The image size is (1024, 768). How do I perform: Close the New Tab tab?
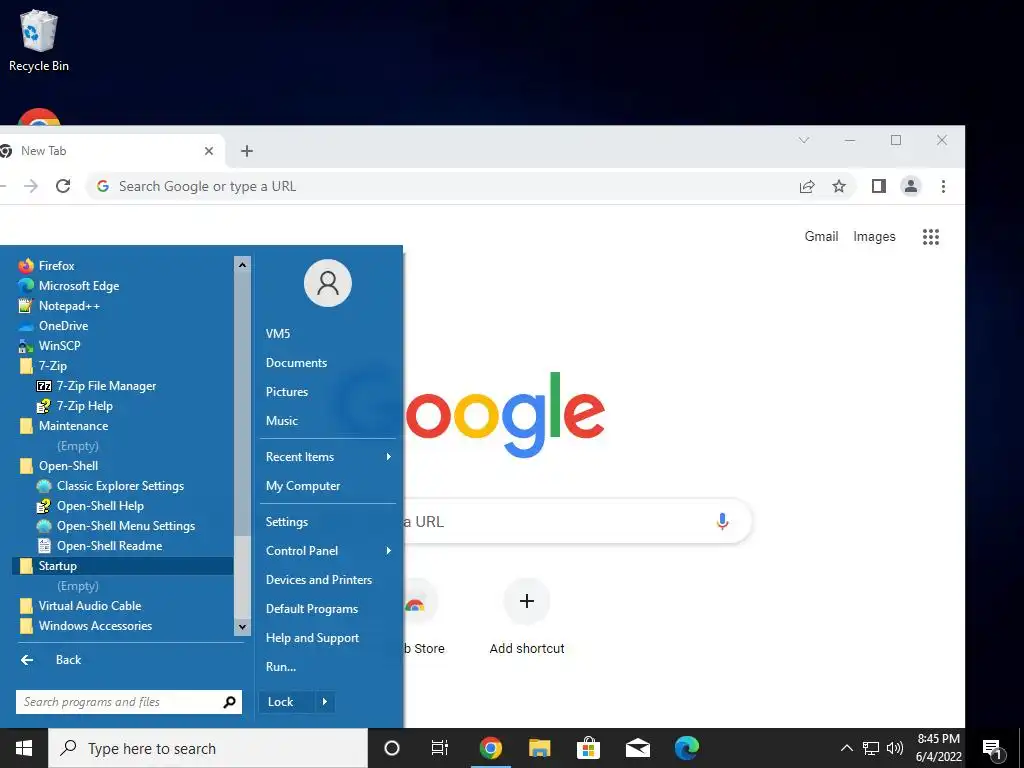(x=208, y=151)
